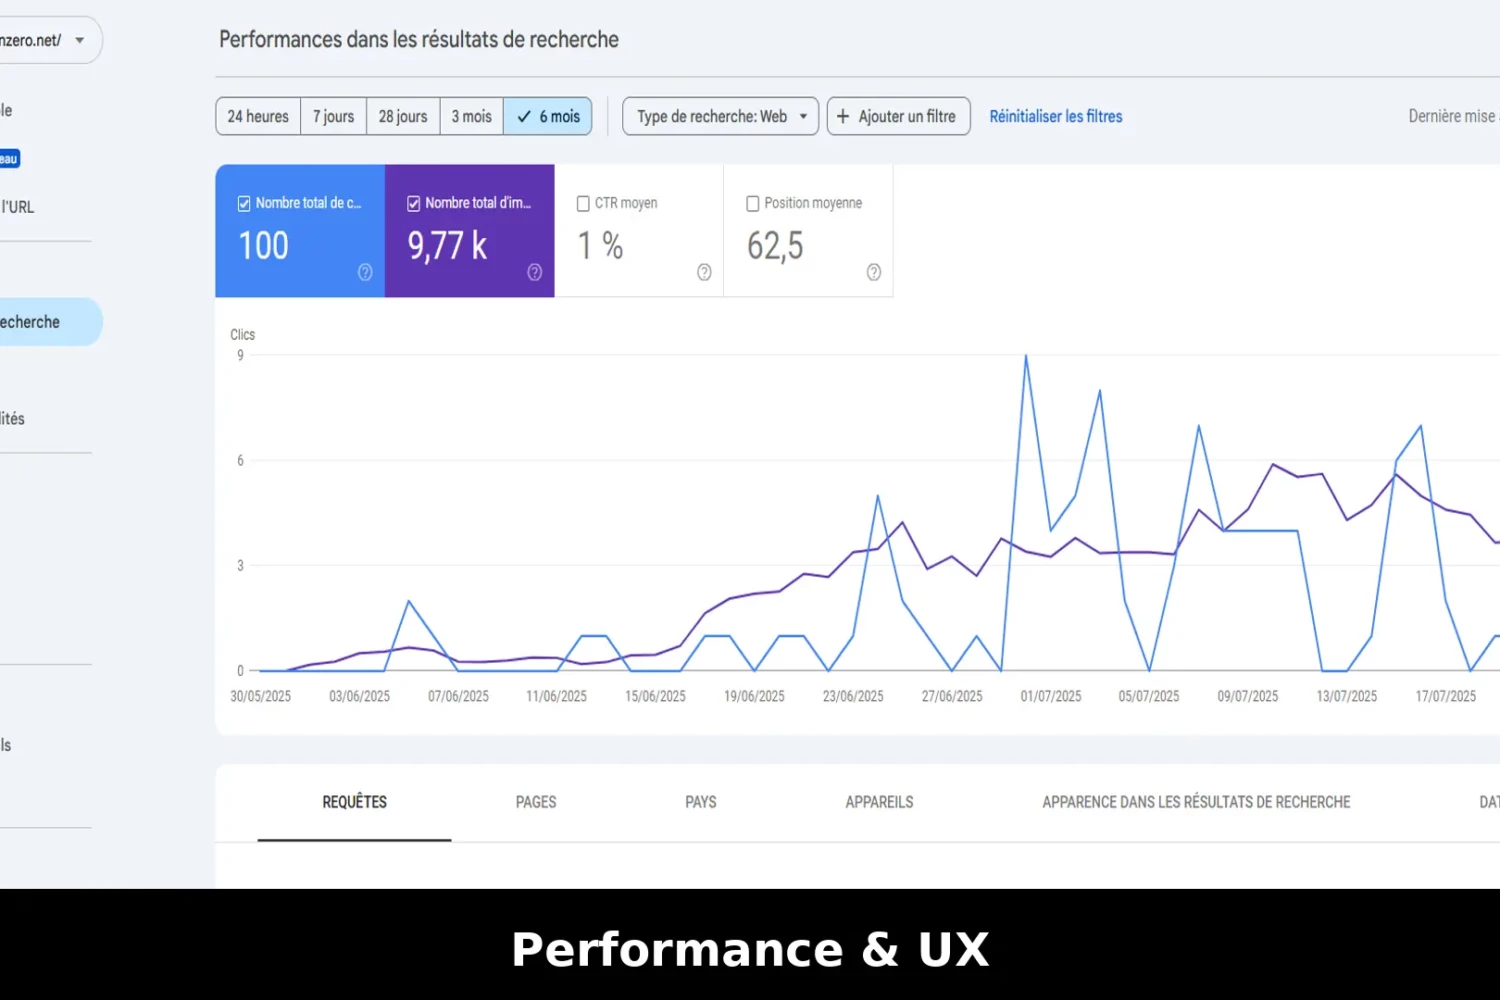Select the 7 jours date range
Screen dimensions: 1500x1000
pos(333,116)
